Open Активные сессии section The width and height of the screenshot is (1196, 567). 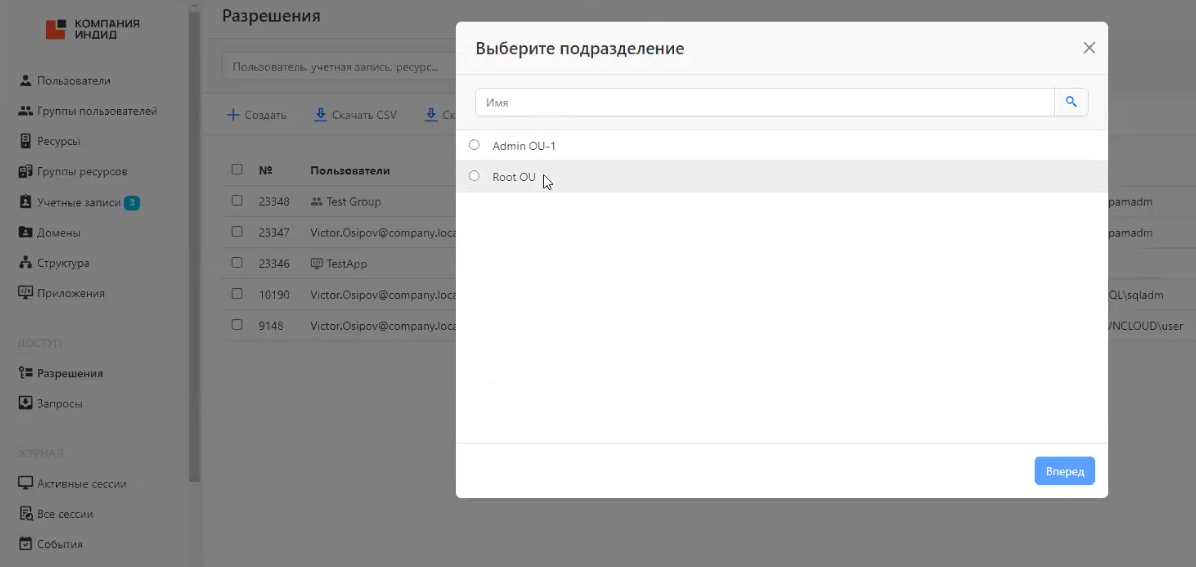click(81, 484)
